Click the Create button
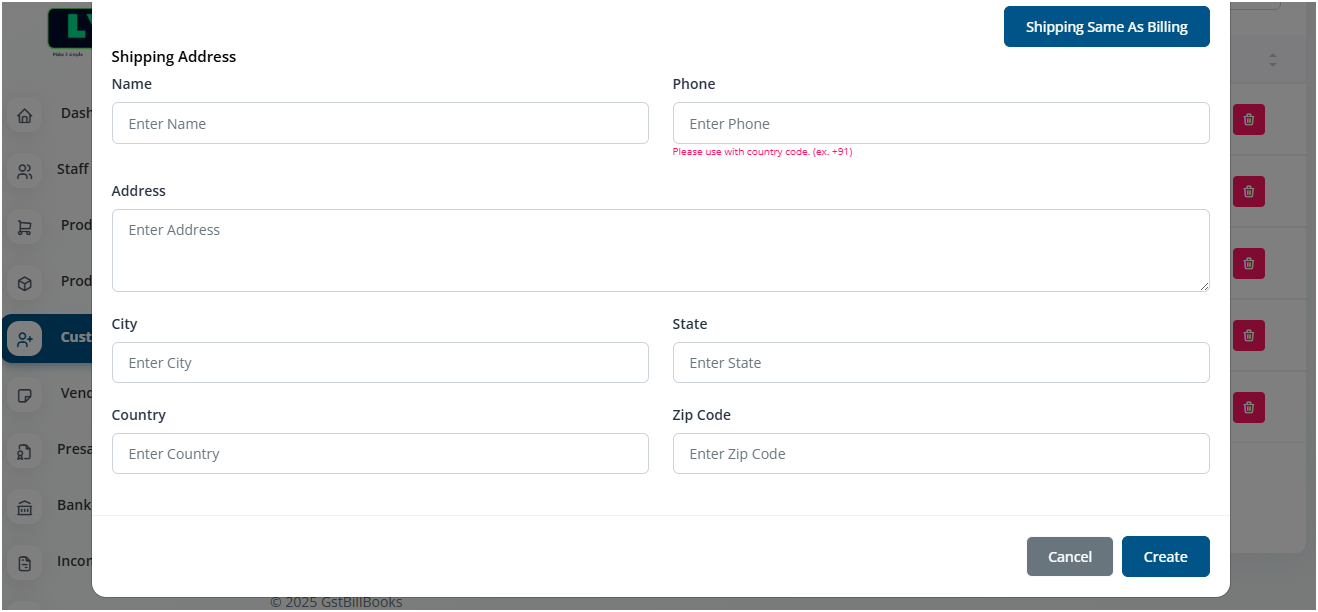 (x=1165, y=557)
